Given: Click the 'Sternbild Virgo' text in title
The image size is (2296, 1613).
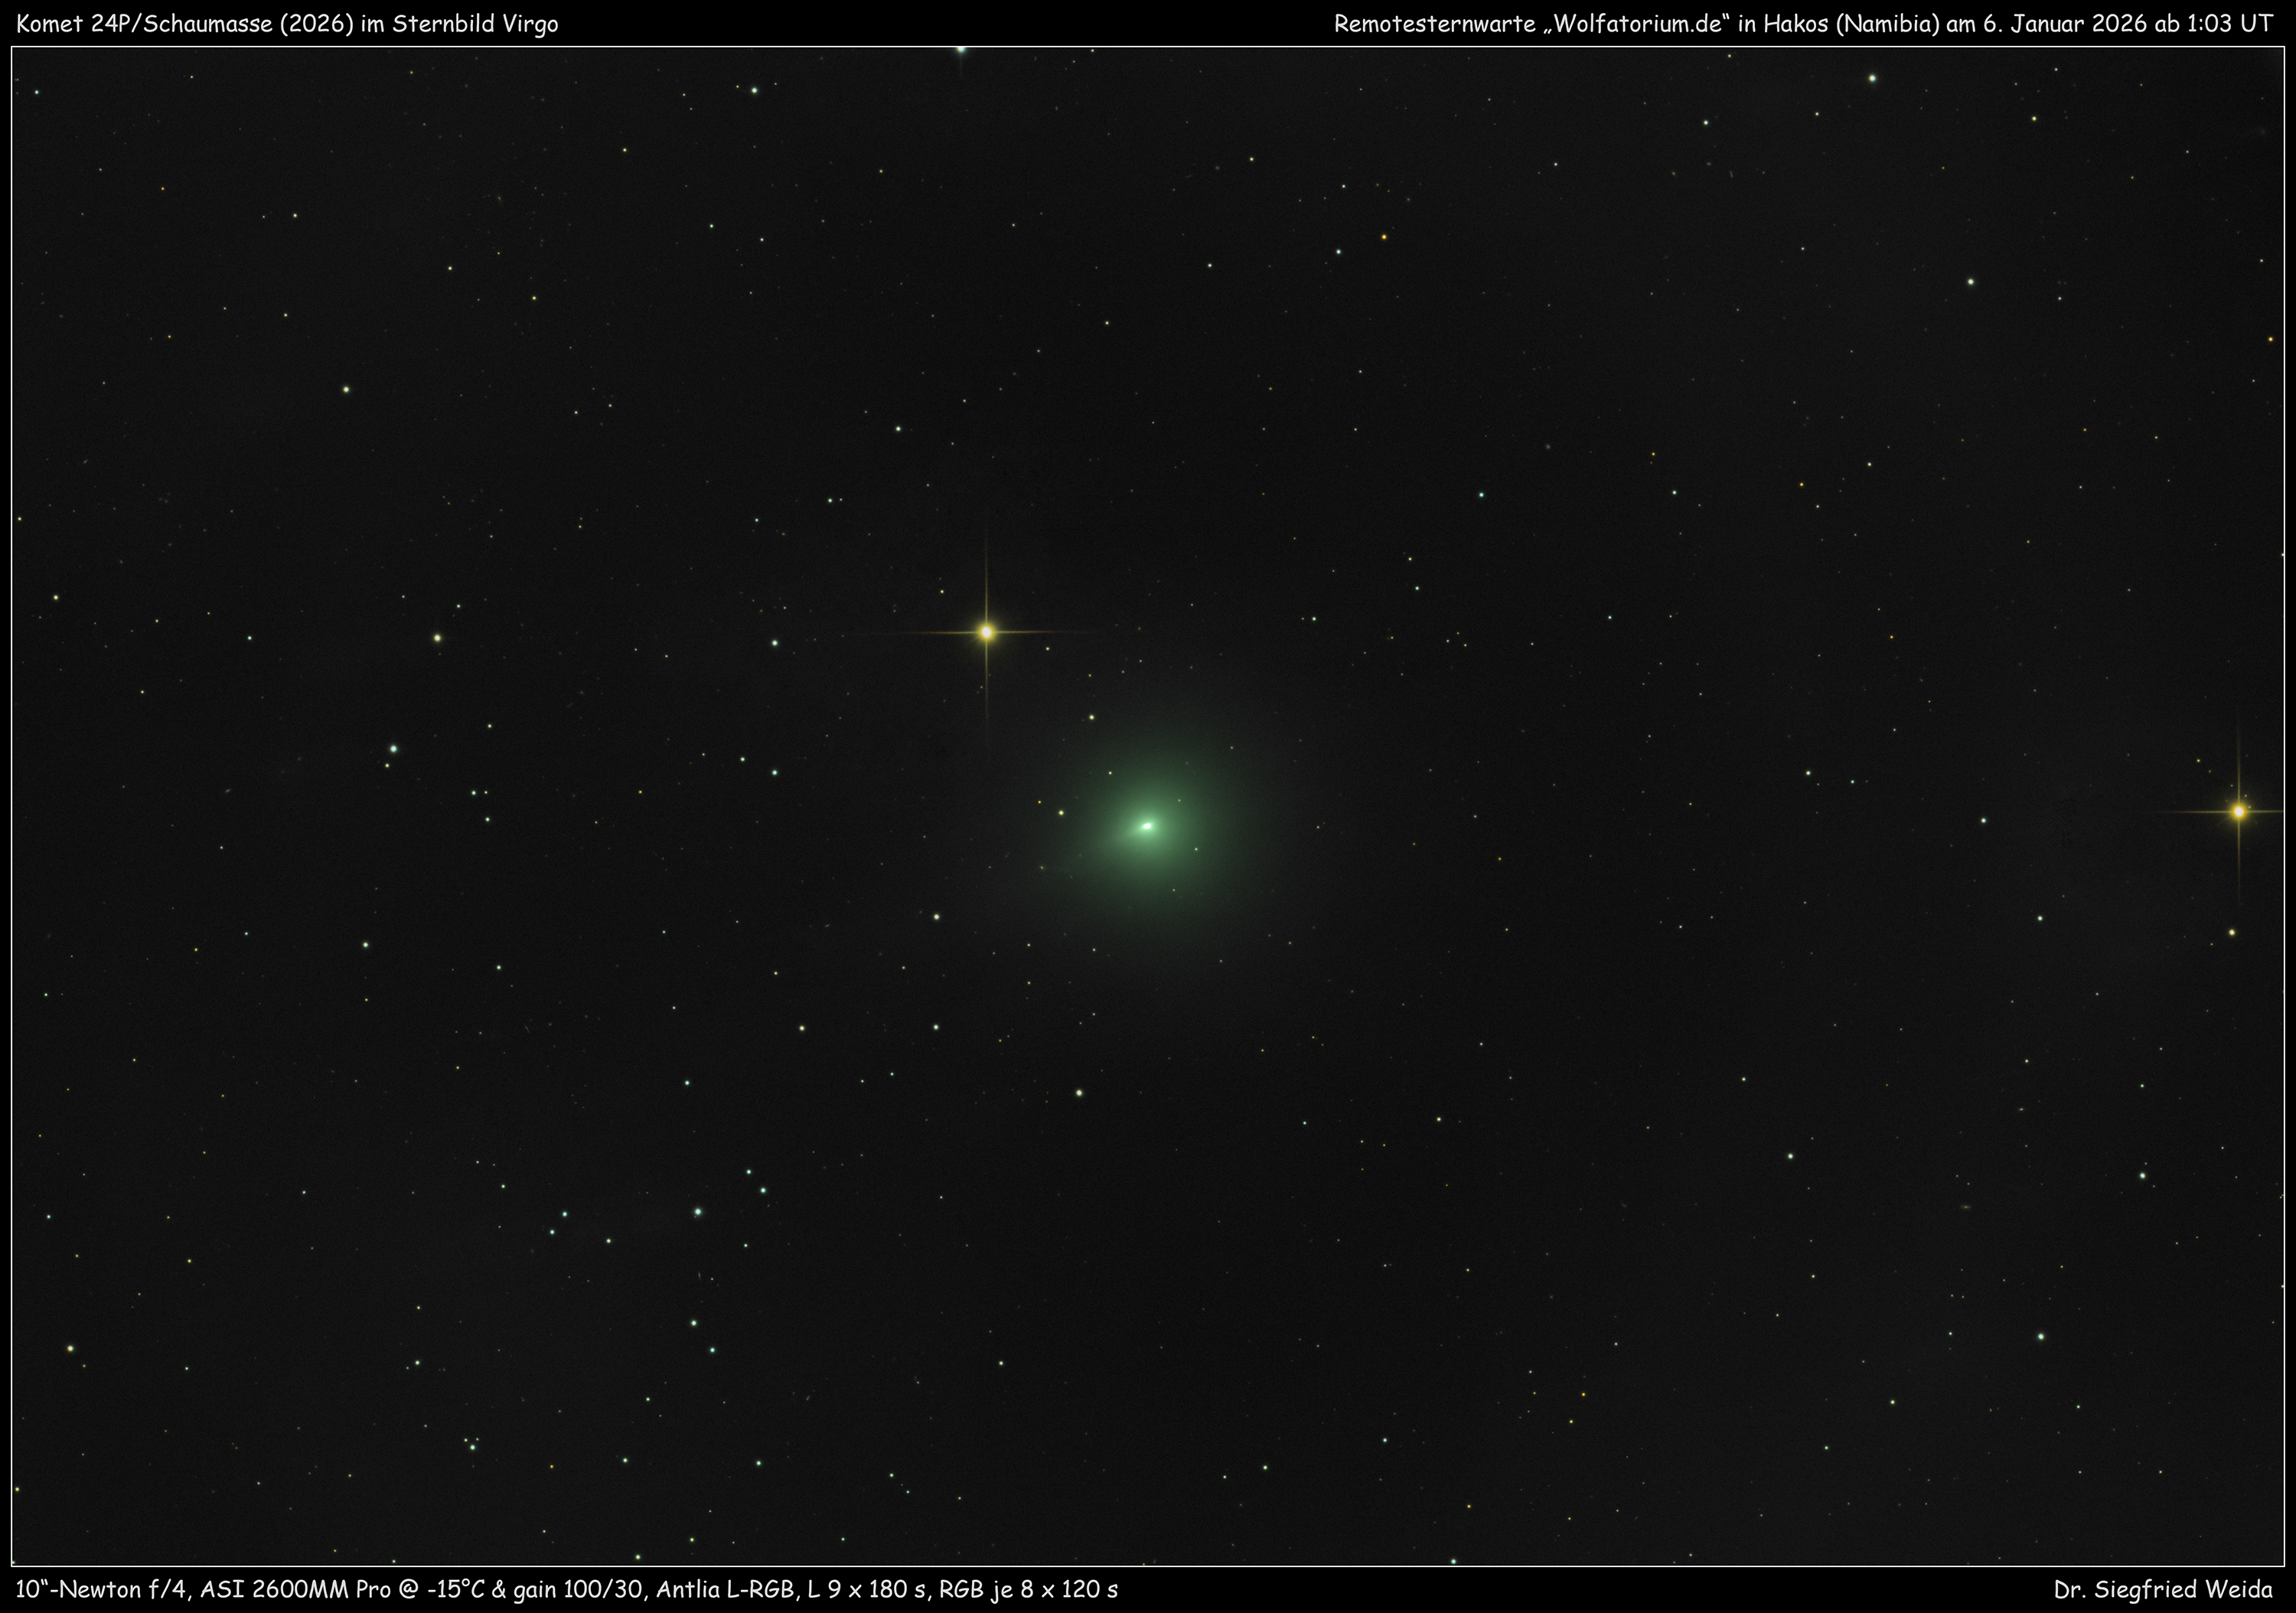Looking at the screenshot, I should pyautogui.click(x=475, y=24).
